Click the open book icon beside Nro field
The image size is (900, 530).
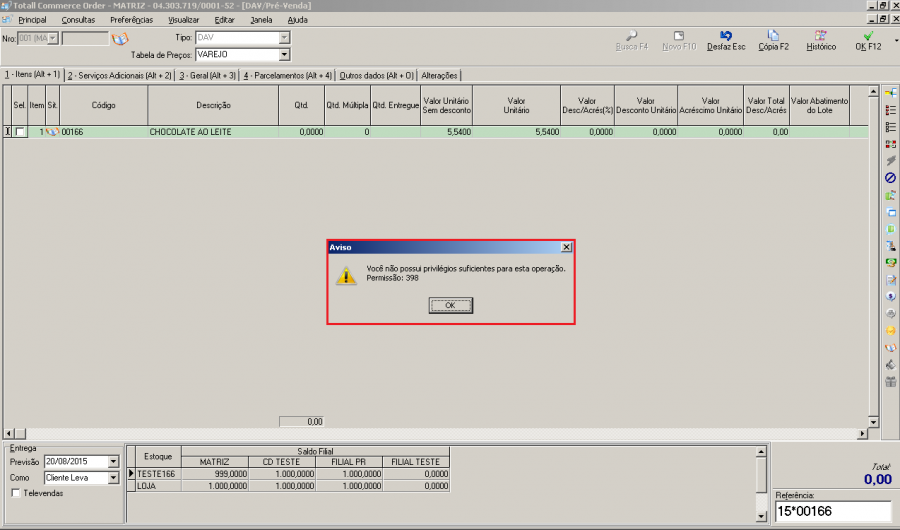point(120,38)
